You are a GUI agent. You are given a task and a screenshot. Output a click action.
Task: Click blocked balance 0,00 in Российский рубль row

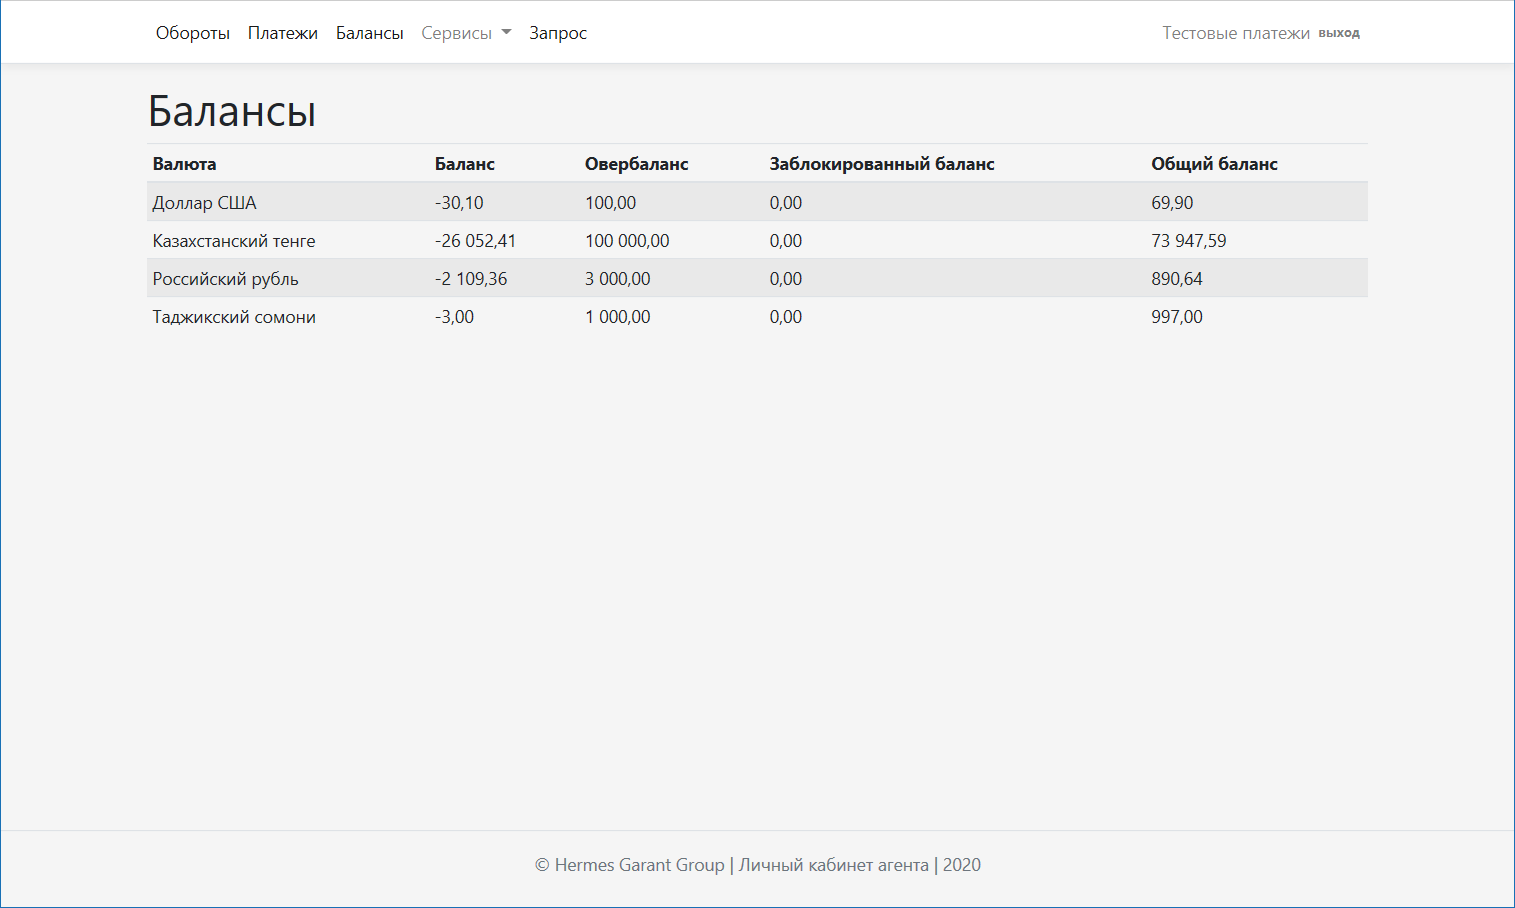pos(786,279)
